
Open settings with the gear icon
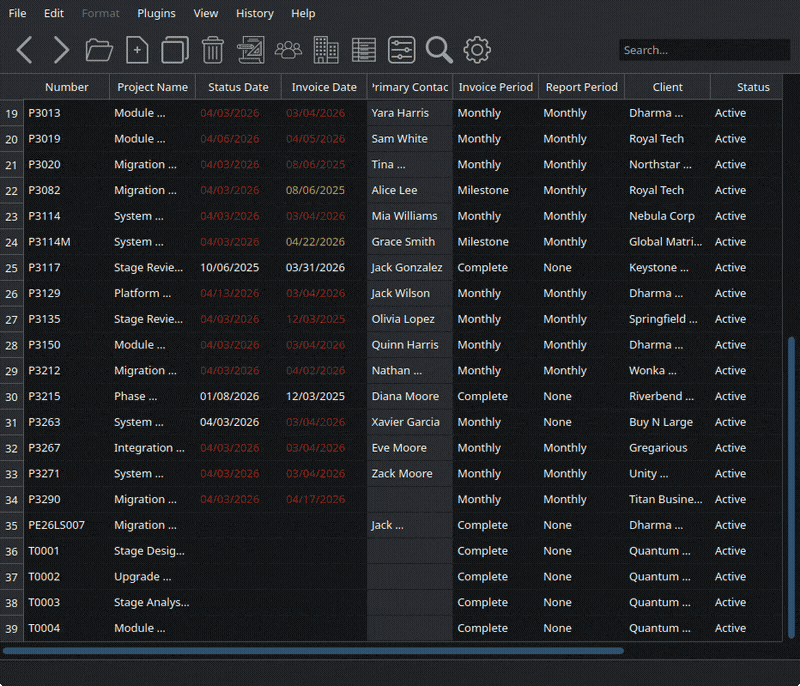[x=477, y=50]
